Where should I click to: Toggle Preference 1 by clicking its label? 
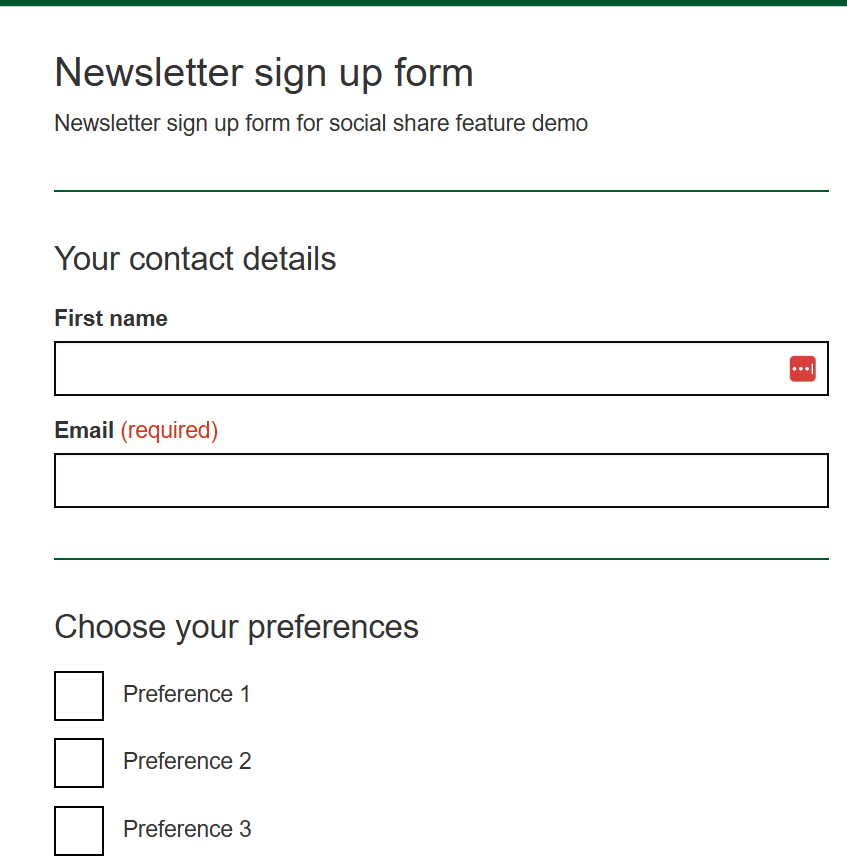(x=186, y=694)
